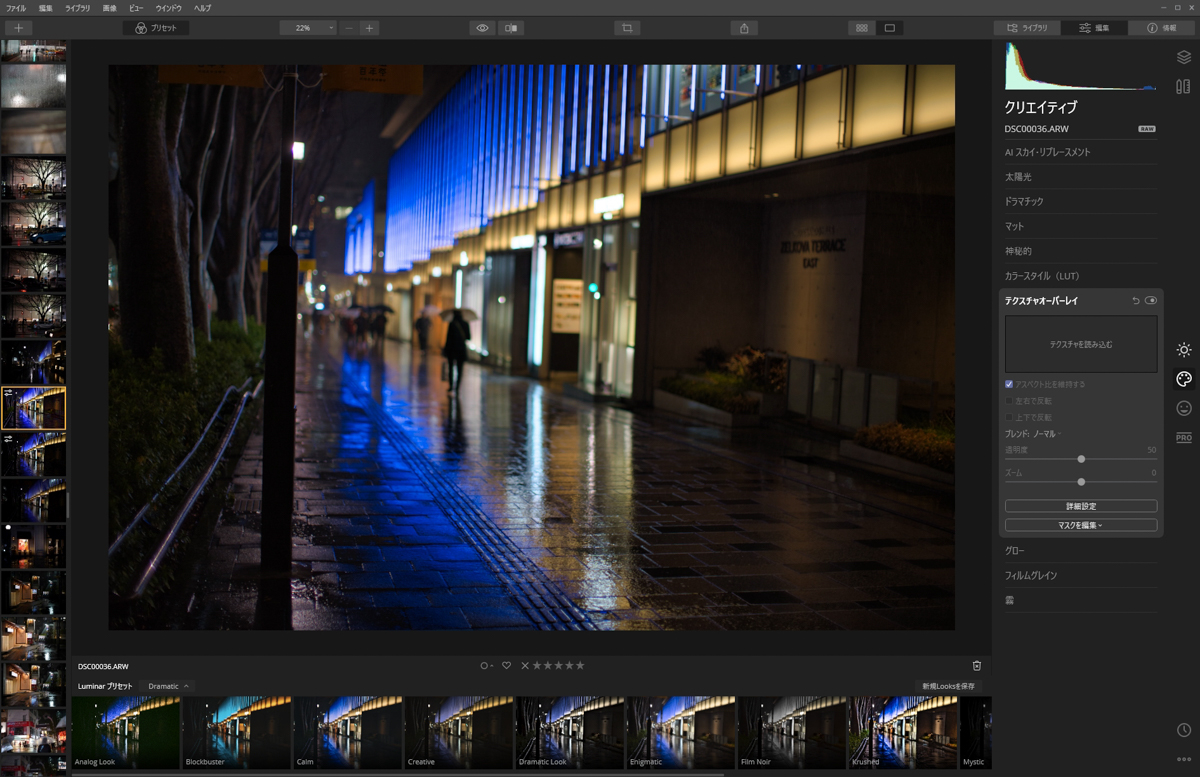
Task: Switch to the 情報 tab
Action: pyautogui.click(x=1162, y=28)
